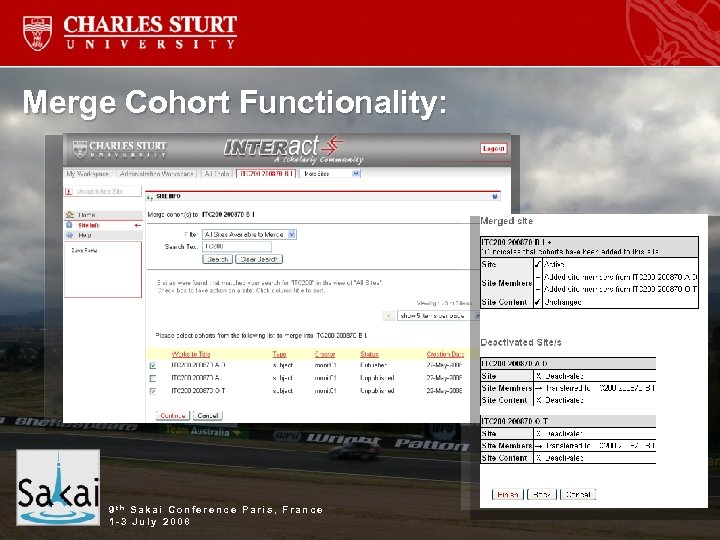This screenshot has width=720, height=540.
Task: Click the Merge Cohort Functionality slide title
Action: click(235, 102)
